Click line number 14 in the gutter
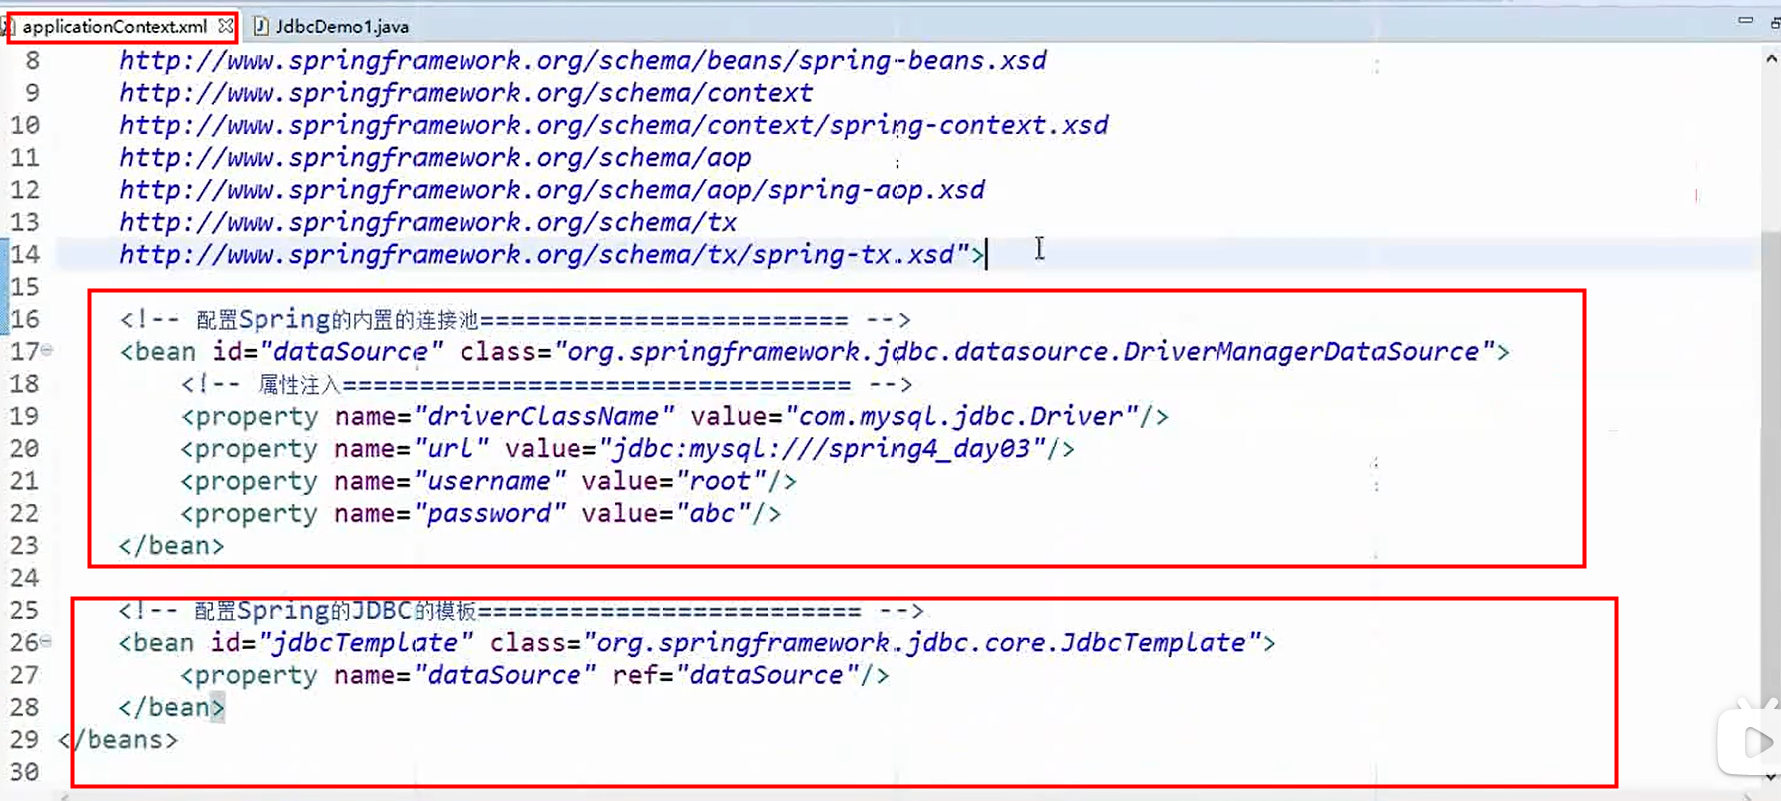 pos(25,255)
